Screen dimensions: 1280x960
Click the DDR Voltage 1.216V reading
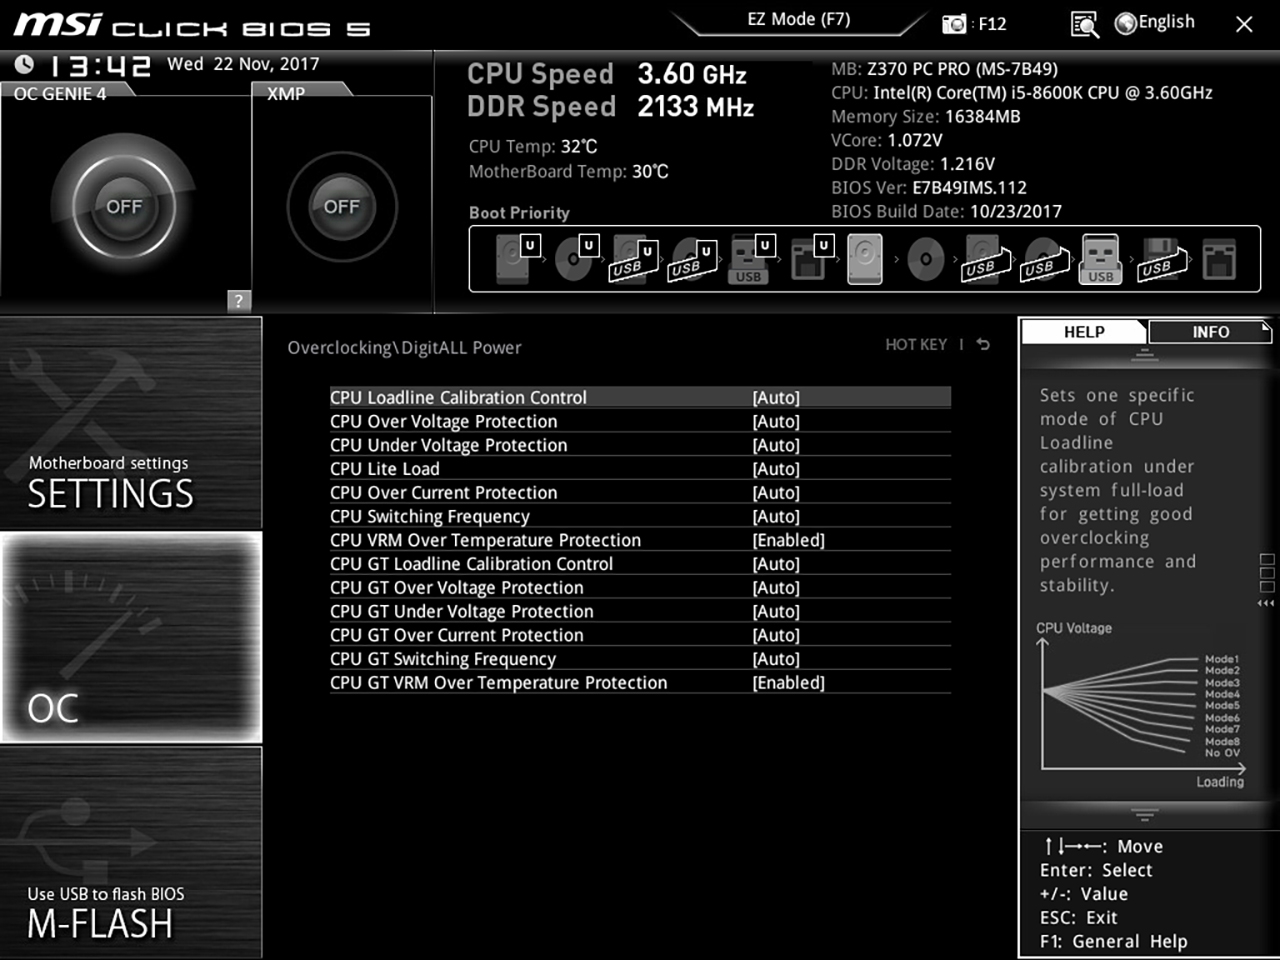coord(913,164)
